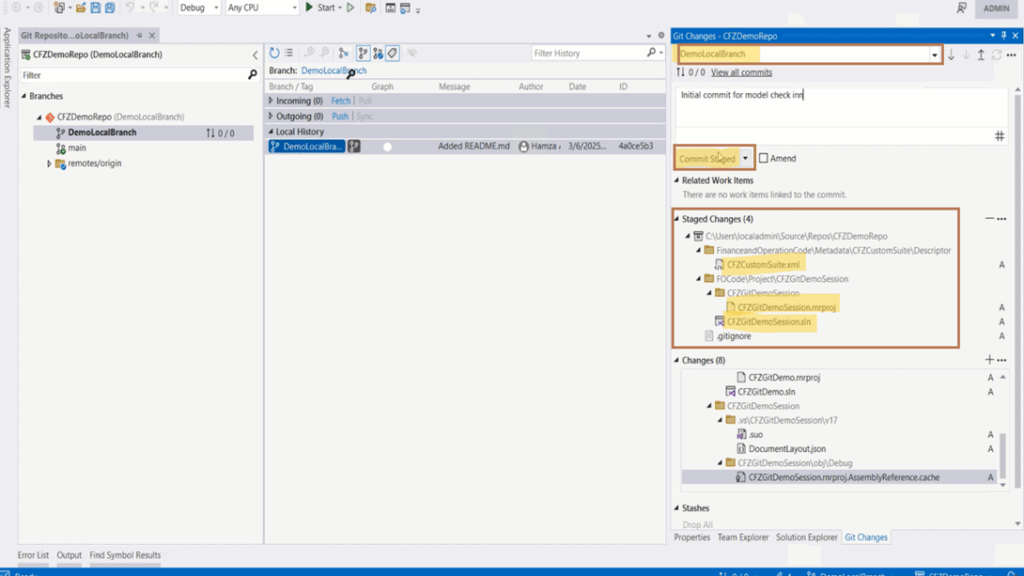Open Changes section more options ellipsis
The height and width of the screenshot is (576, 1024).
pos(1002,360)
